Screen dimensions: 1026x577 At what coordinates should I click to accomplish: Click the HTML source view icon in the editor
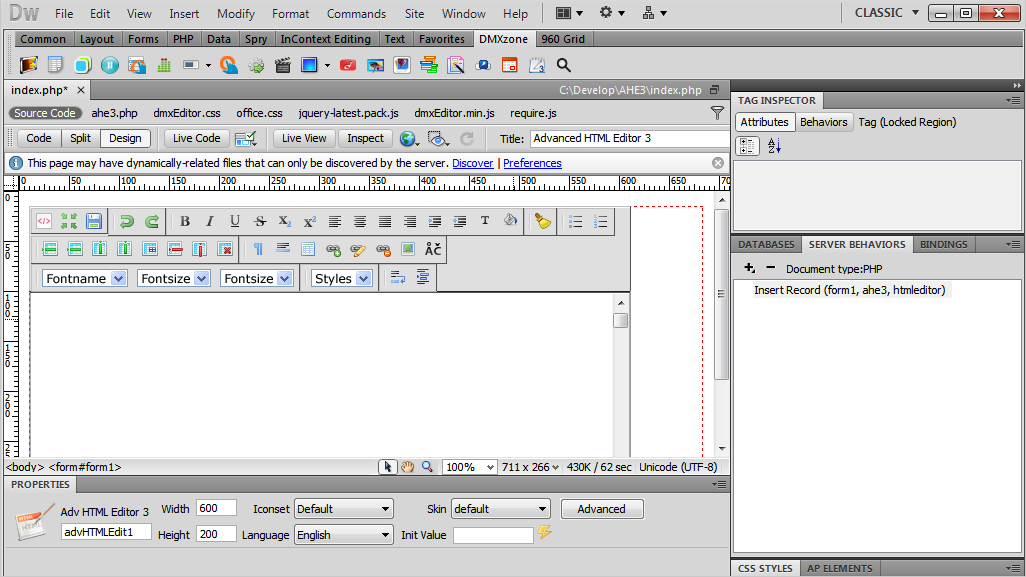pyautogui.click(x=44, y=222)
